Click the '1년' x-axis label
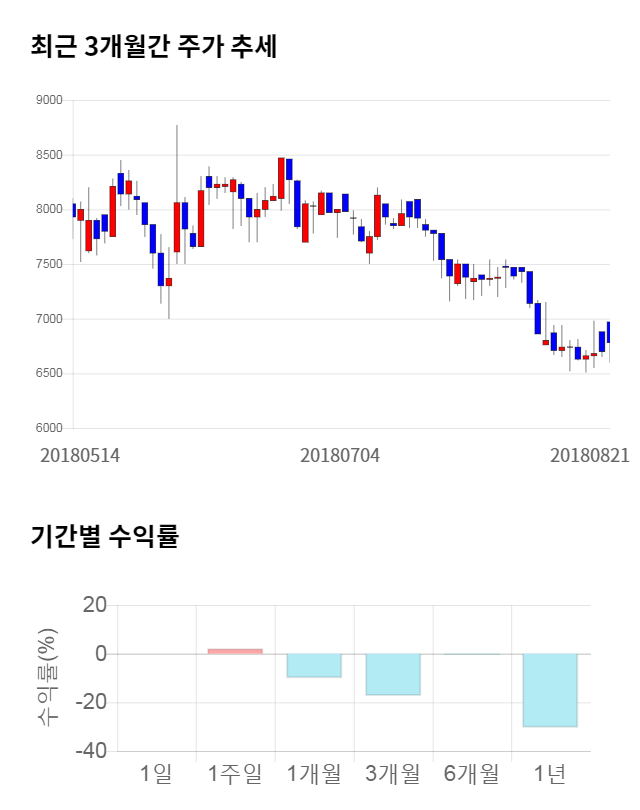The width and height of the screenshot is (640, 810). coord(550,773)
